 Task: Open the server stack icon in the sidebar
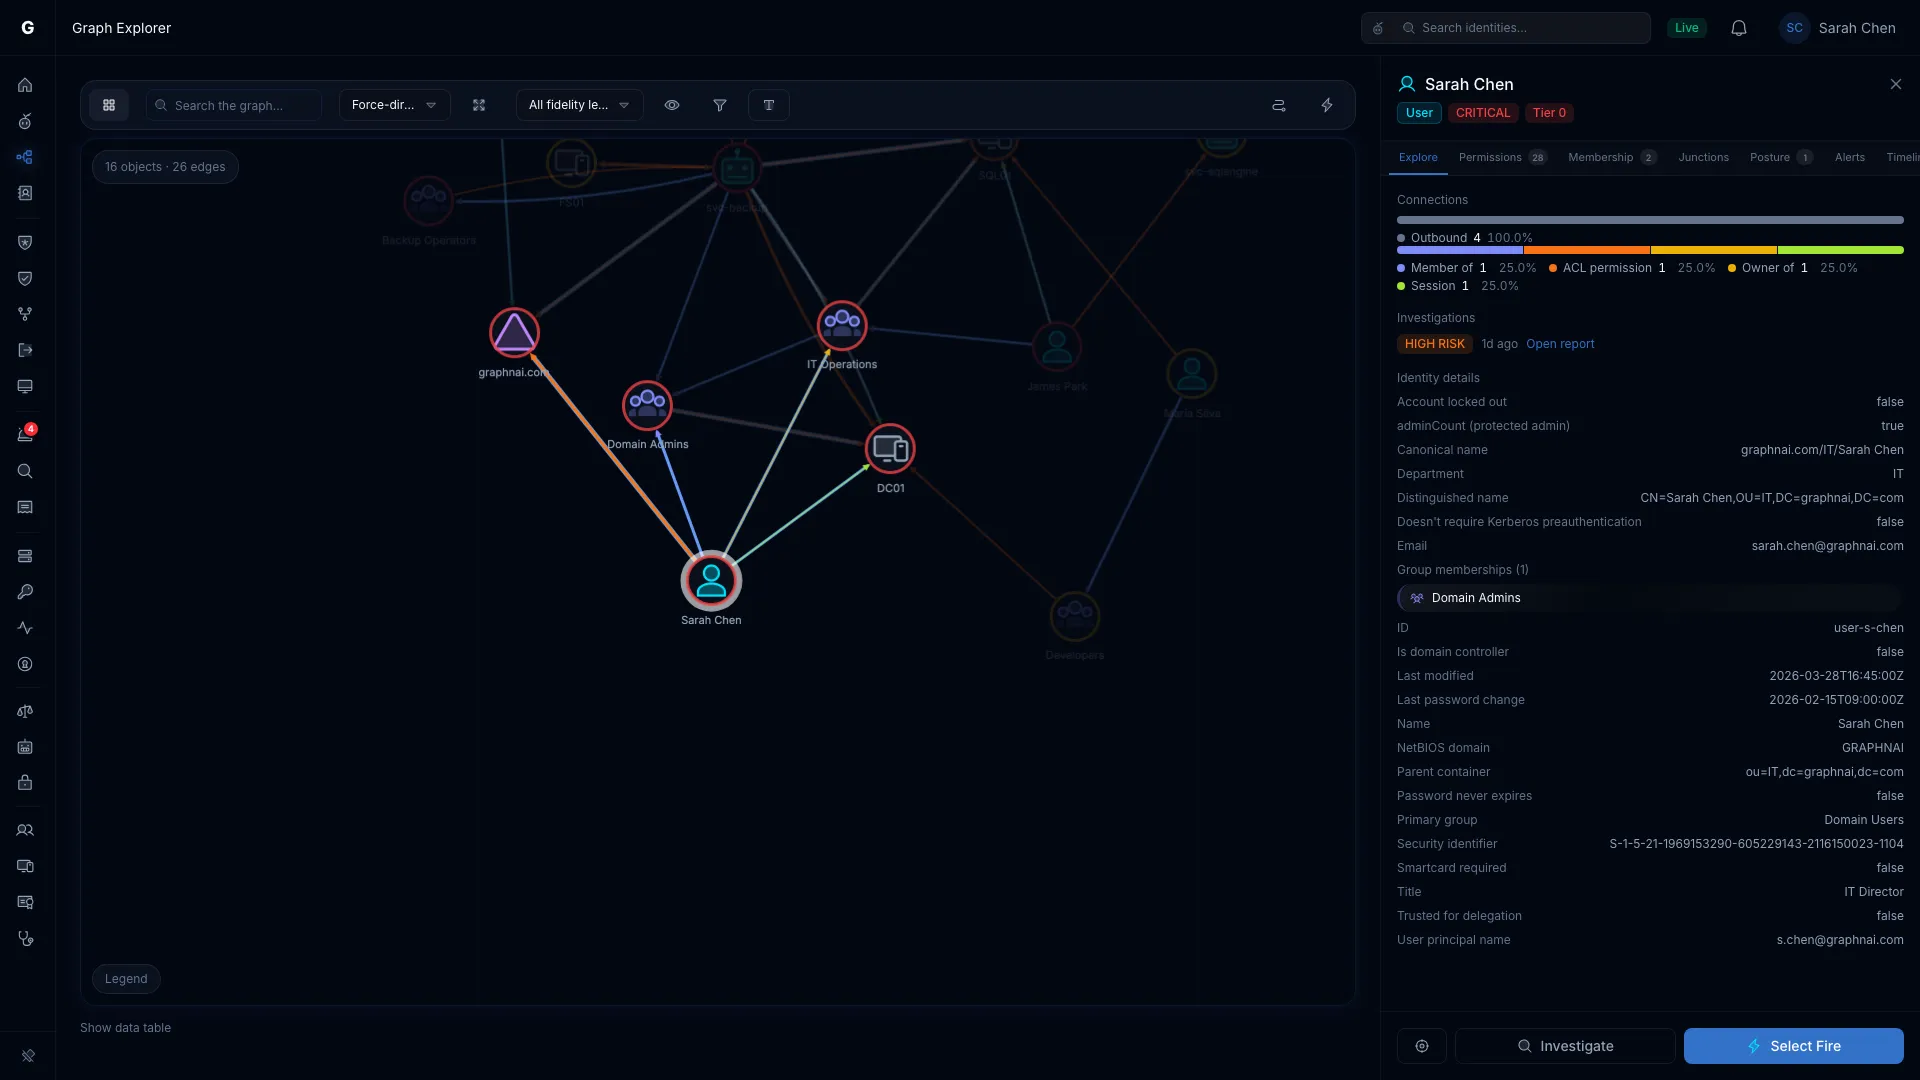(x=25, y=556)
